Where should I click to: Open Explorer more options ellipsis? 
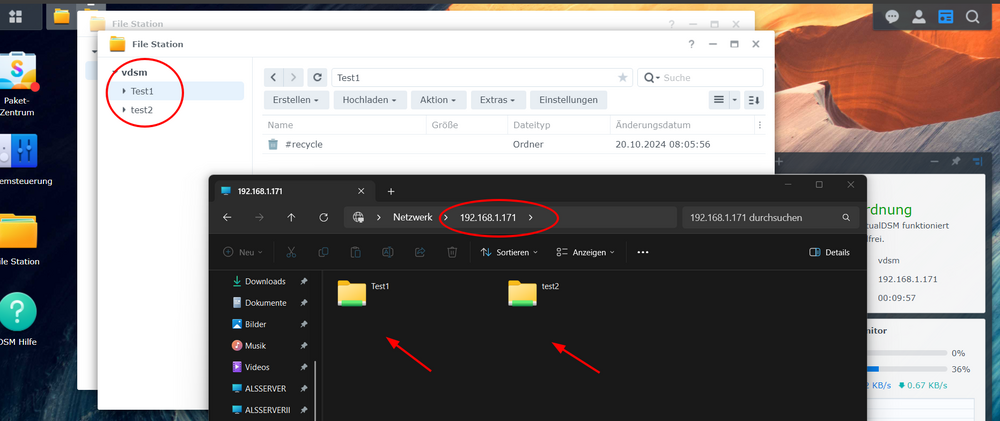pyautogui.click(x=643, y=252)
